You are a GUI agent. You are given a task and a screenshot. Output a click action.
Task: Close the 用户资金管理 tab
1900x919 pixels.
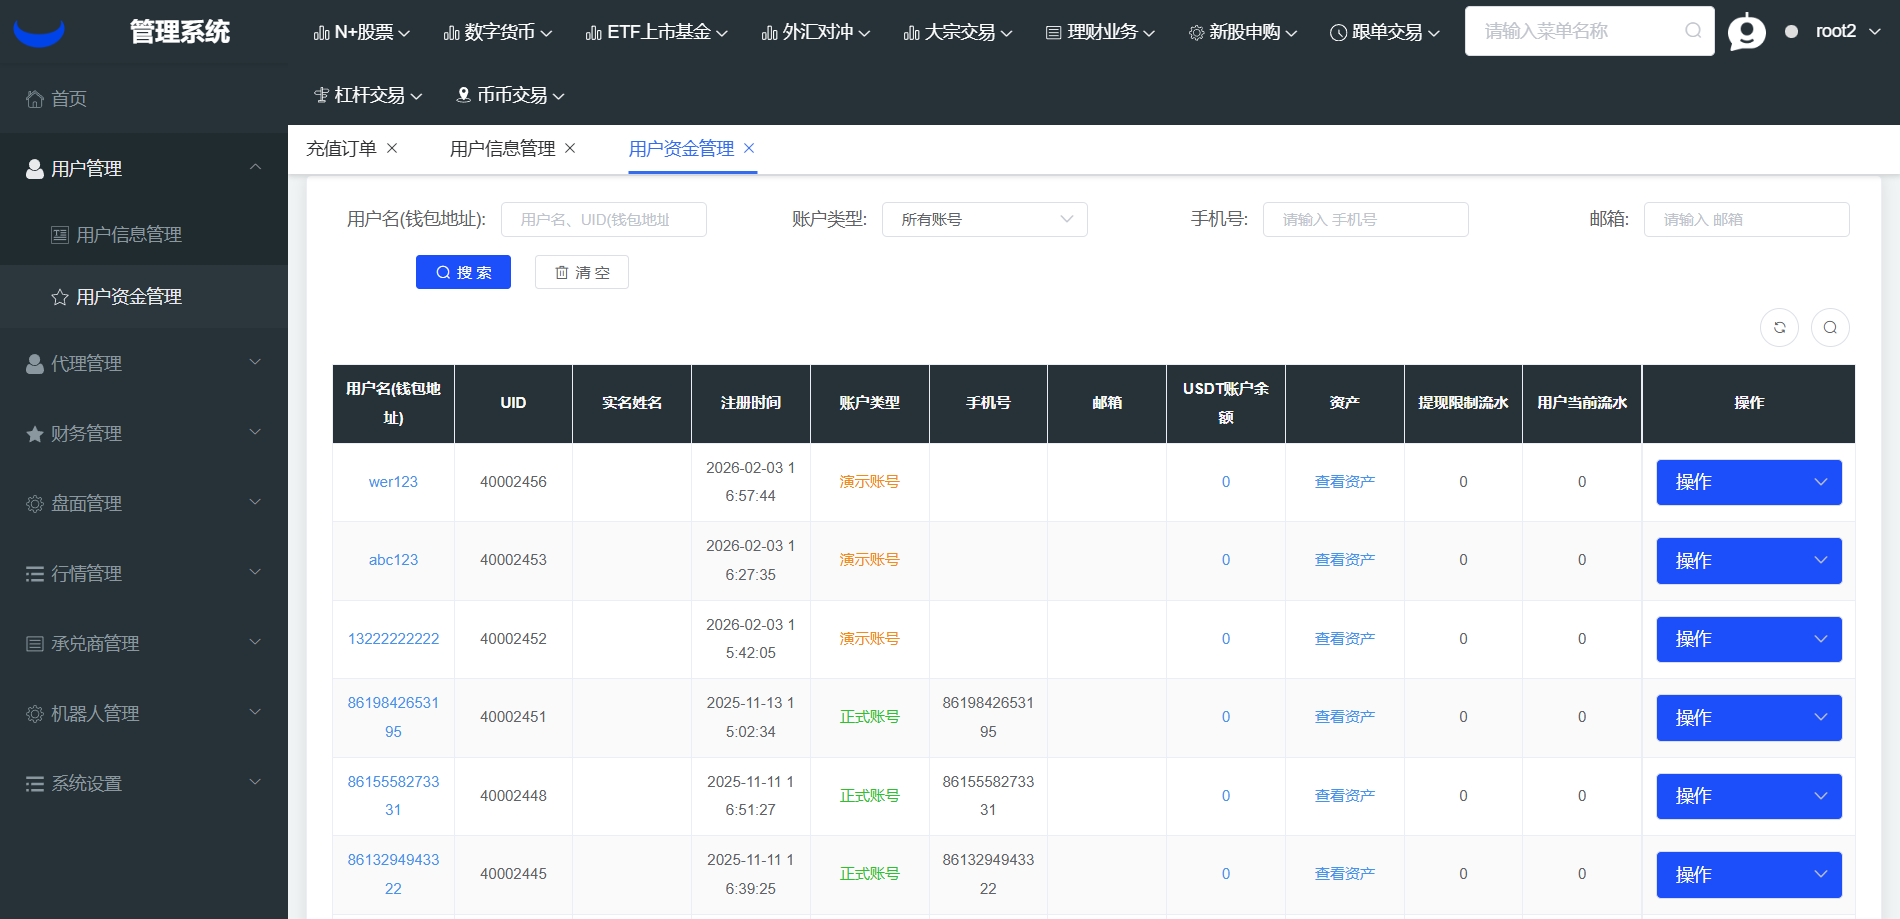[749, 148]
